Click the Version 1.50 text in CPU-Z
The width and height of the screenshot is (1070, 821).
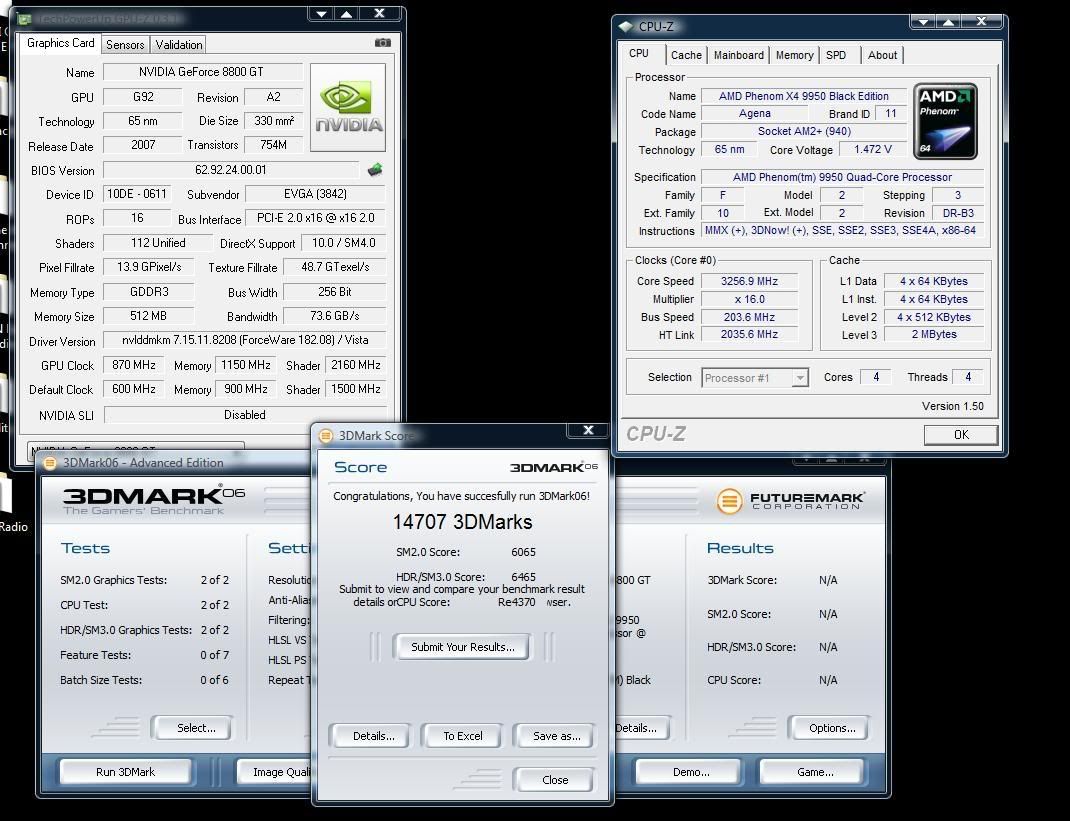953,406
